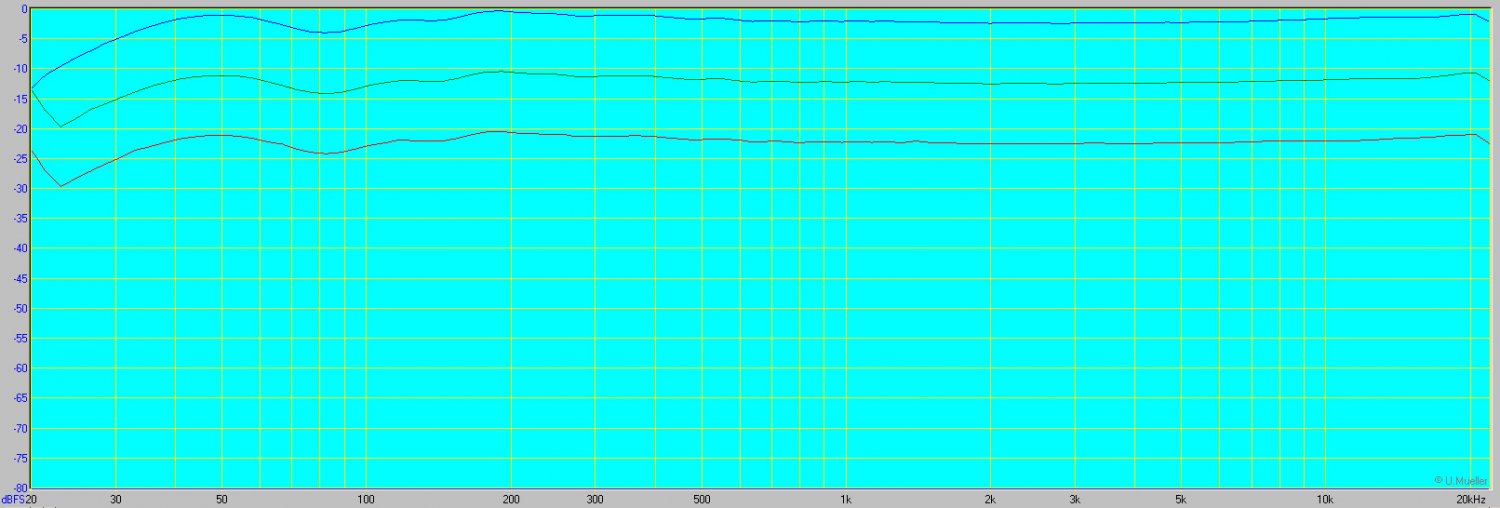Click the 30 Hz frequency label

pyautogui.click(x=116, y=498)
